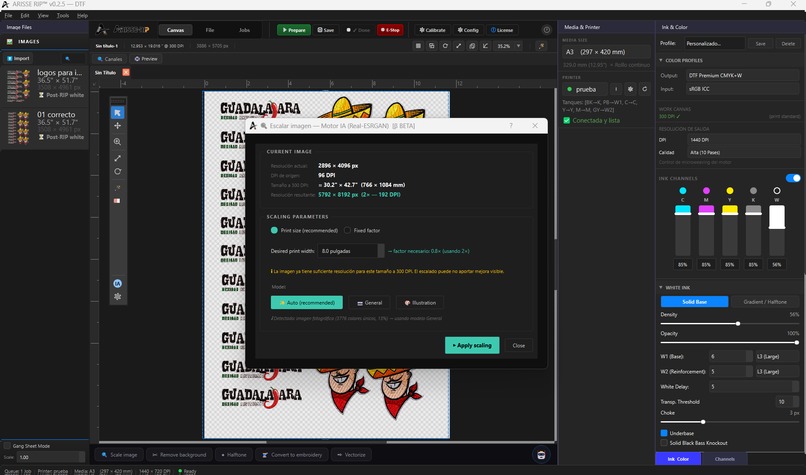
Task: Toggle the cyan C channel dot
Action: click(683, 191)
